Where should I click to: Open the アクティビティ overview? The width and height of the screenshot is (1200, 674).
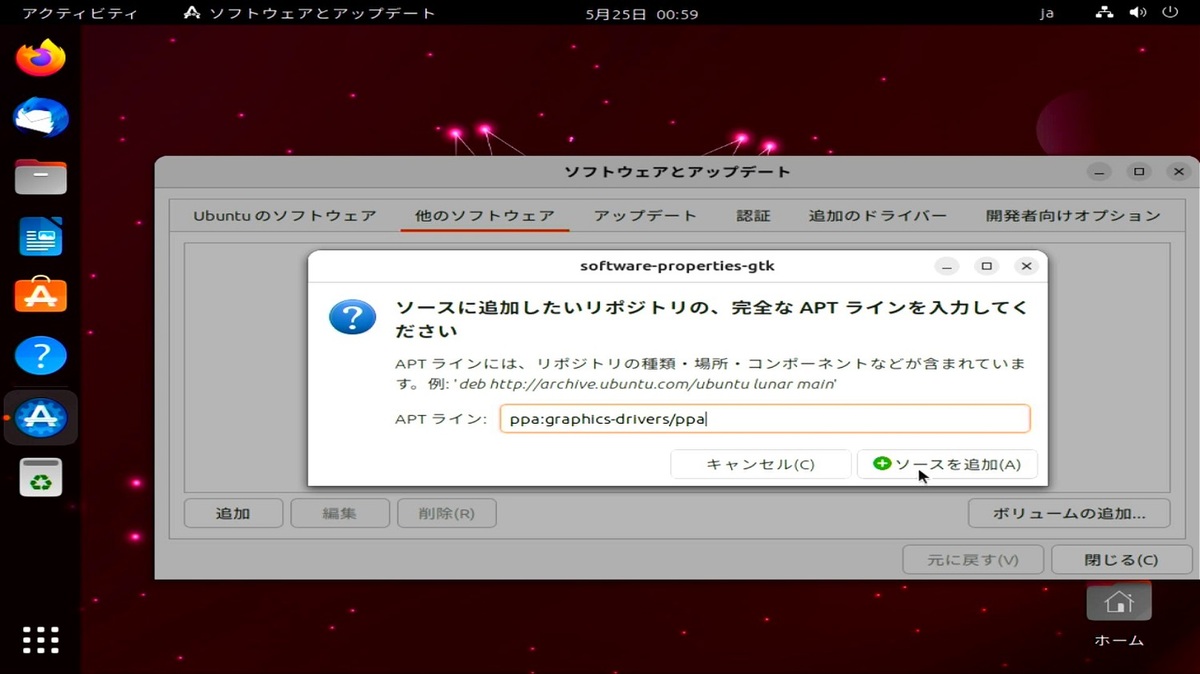pyautogui.click(x=80, y=14)
